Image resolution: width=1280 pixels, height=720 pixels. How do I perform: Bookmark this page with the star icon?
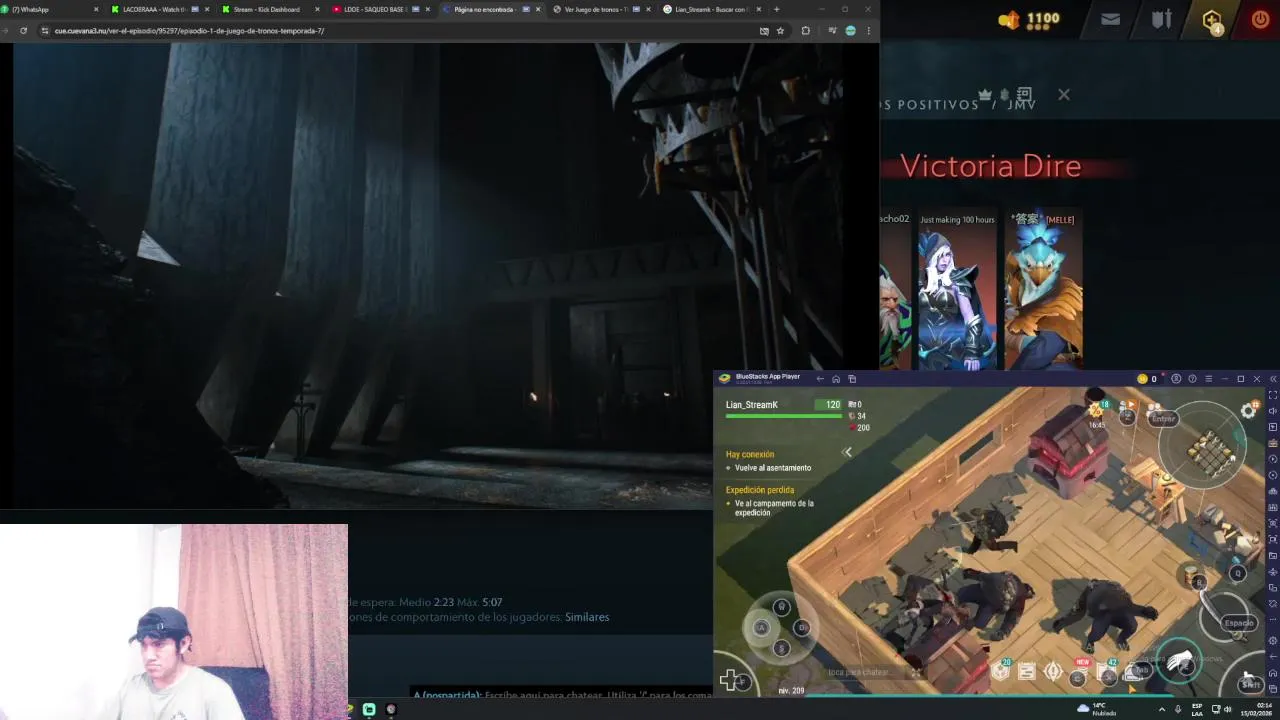(780, 31)
